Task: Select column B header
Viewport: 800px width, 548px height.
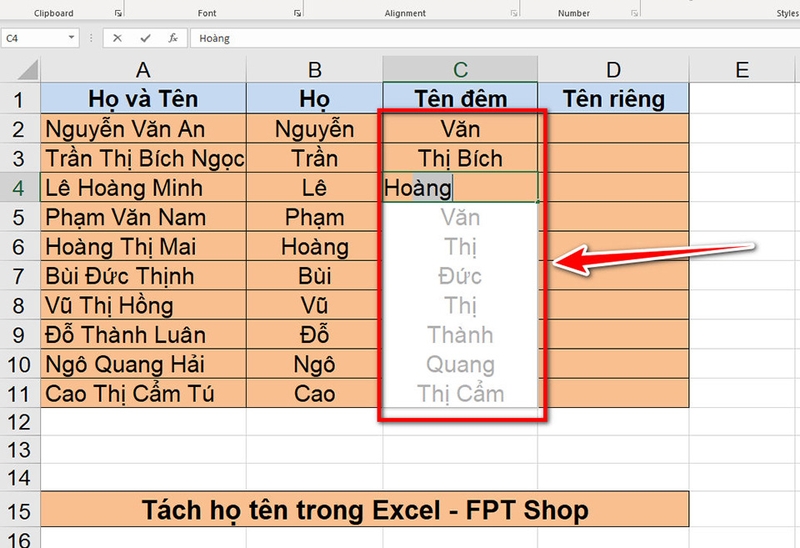Action: 315,70
